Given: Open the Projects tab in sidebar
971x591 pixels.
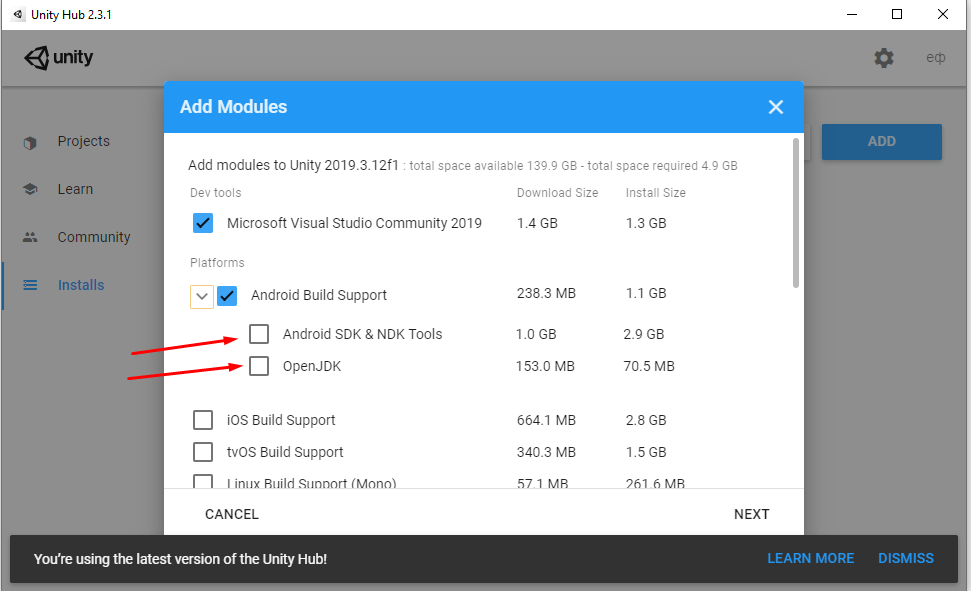Looking at the screenshot, I should (83, 141).
